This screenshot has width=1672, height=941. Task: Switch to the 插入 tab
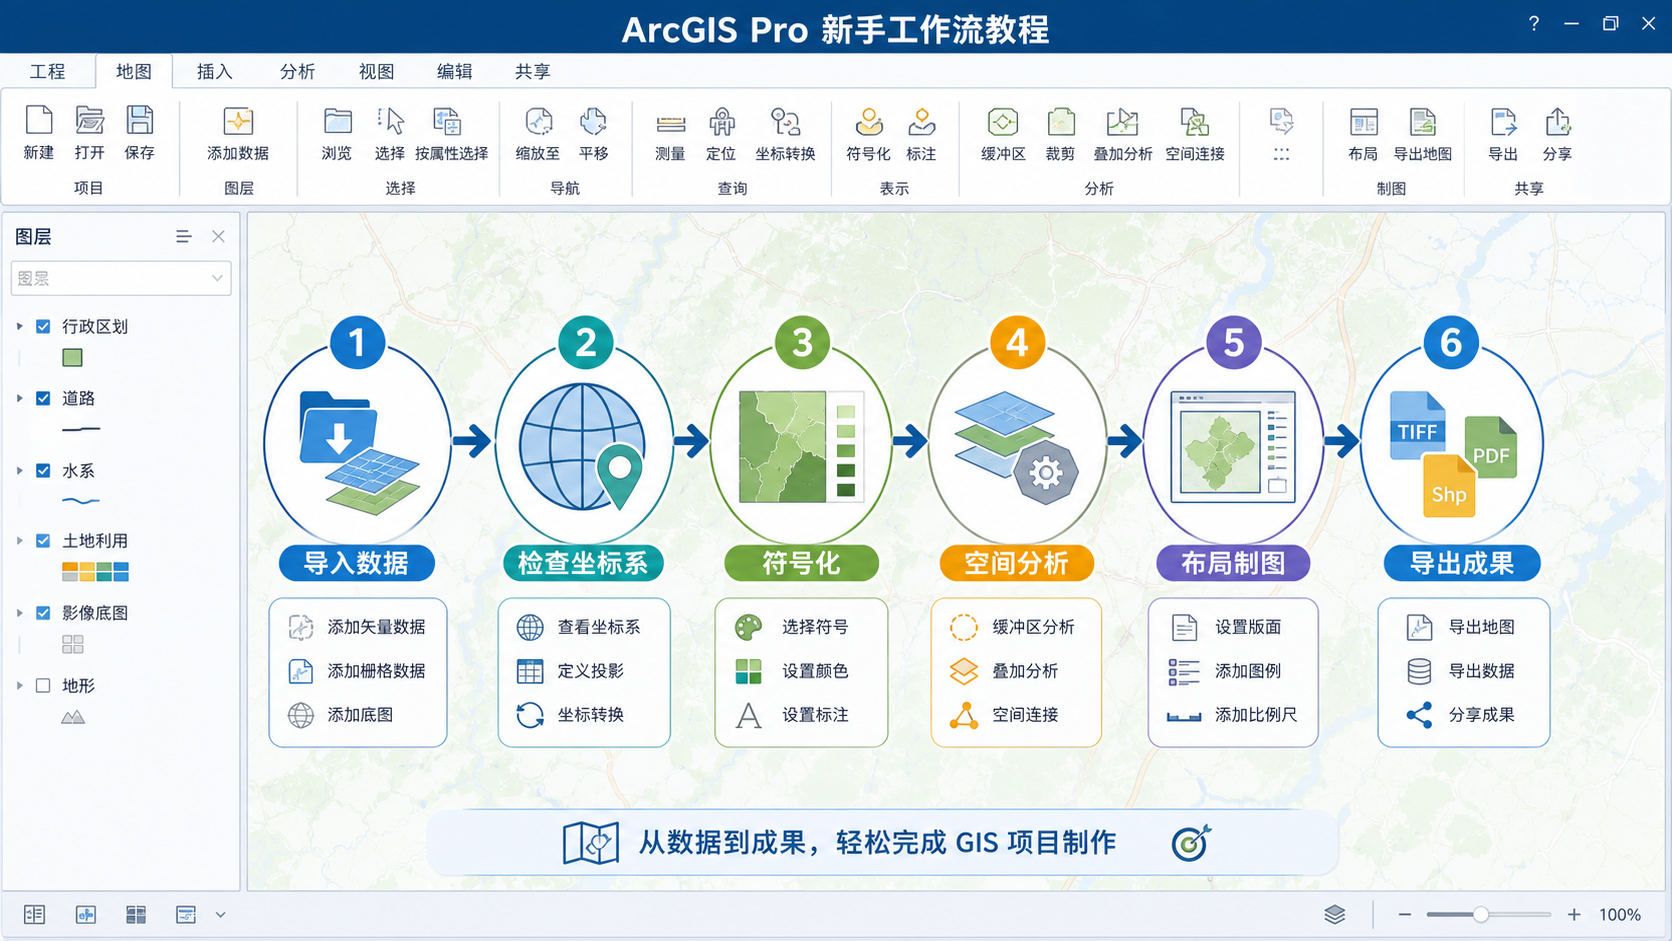click(x=214, y=71)
